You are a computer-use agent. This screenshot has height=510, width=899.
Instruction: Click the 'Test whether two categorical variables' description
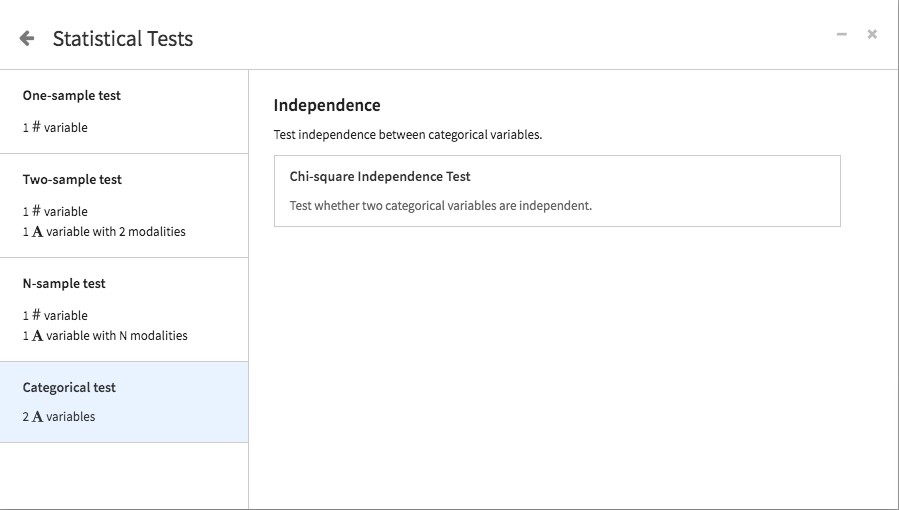pyautogui.click(x=440, y=206)
